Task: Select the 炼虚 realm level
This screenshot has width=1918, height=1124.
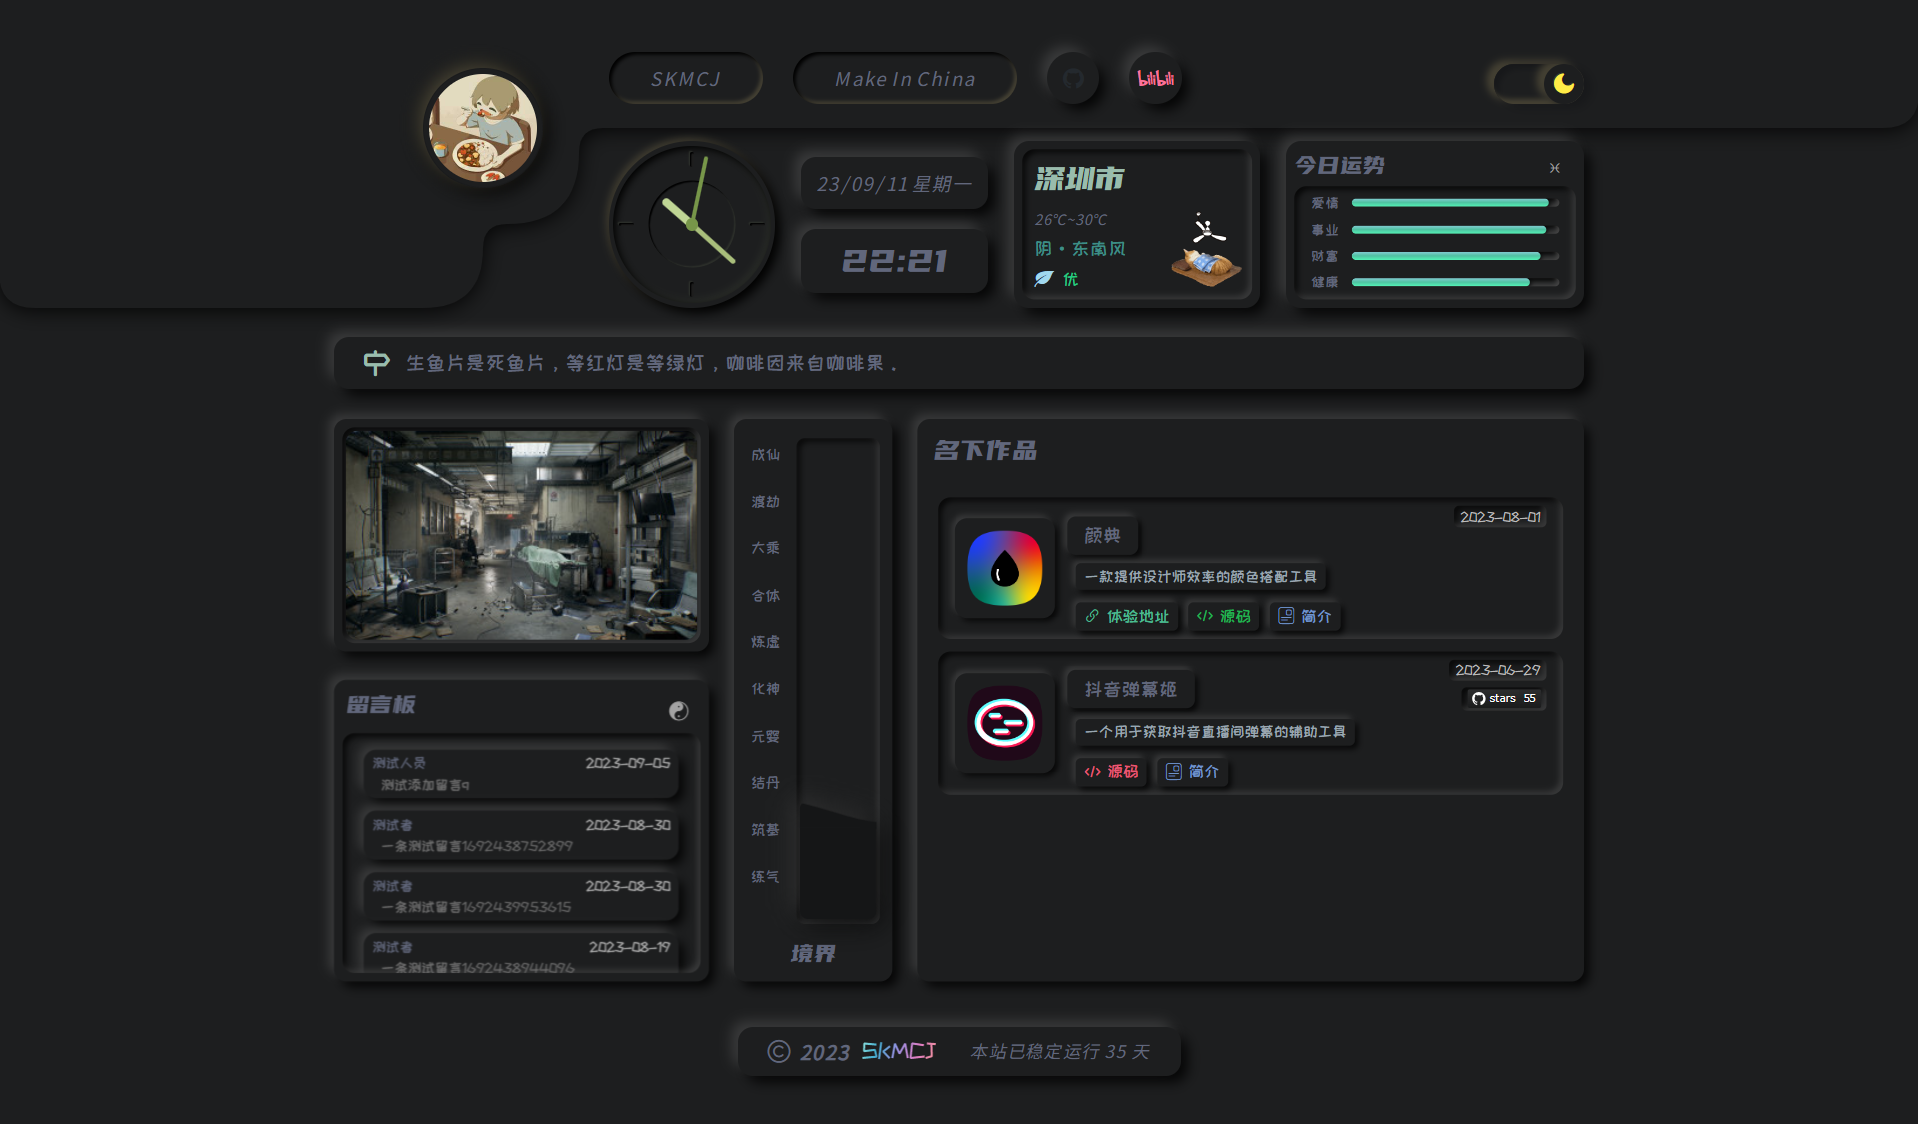Action: point(765,641)
